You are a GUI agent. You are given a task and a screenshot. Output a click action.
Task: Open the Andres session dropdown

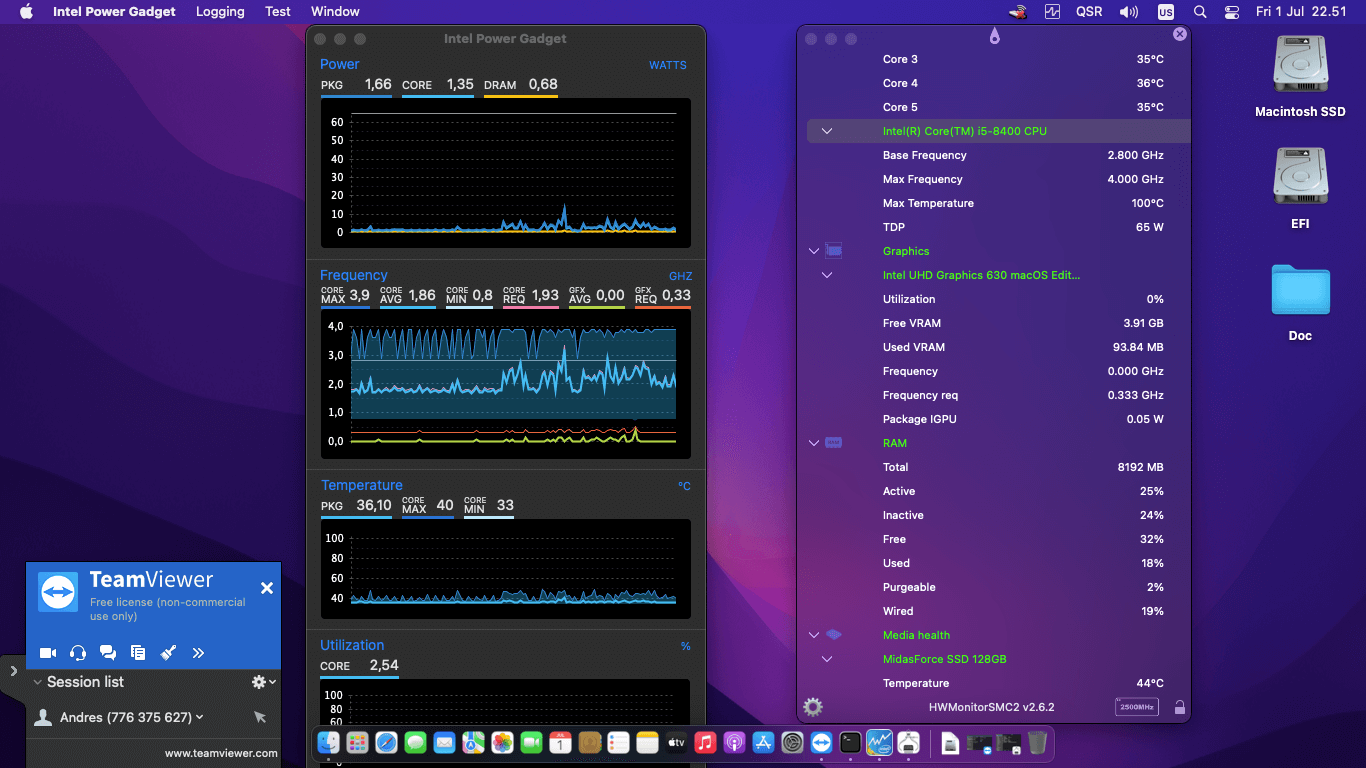[x=200, y=717]
